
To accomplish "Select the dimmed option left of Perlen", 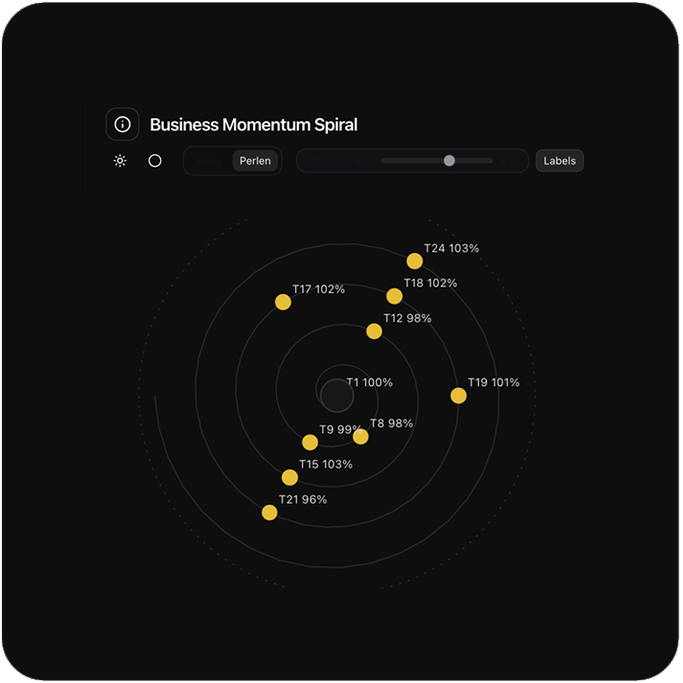I will (x=209, y=161).
